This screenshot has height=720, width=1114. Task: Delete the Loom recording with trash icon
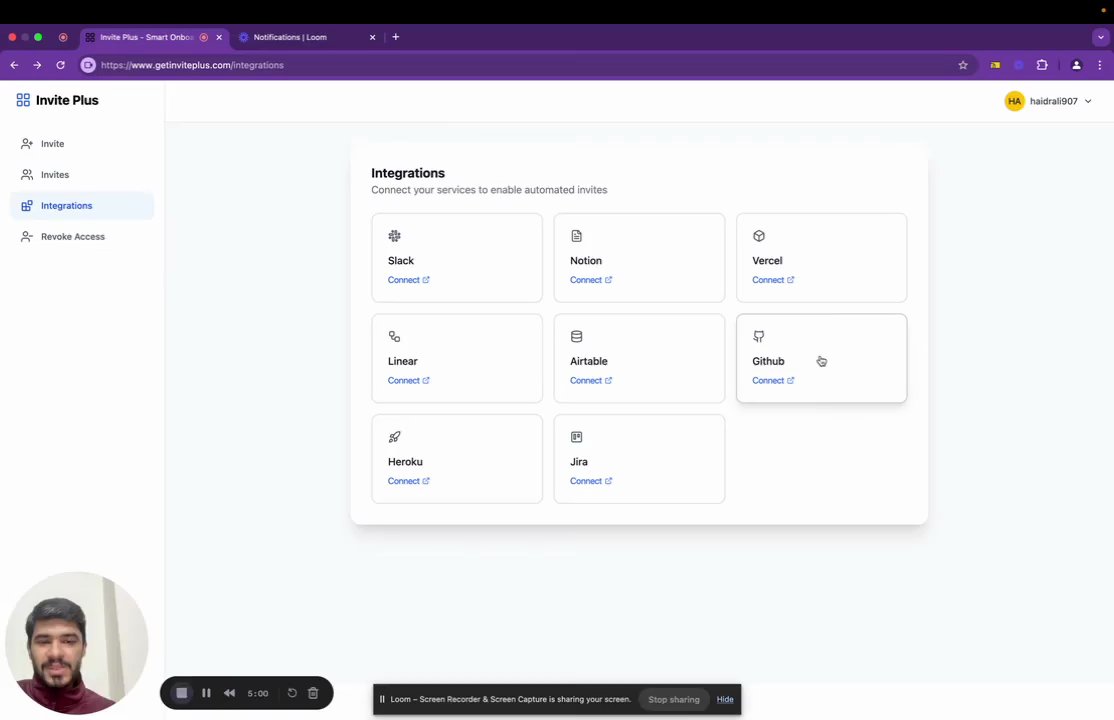pos(313,693)
